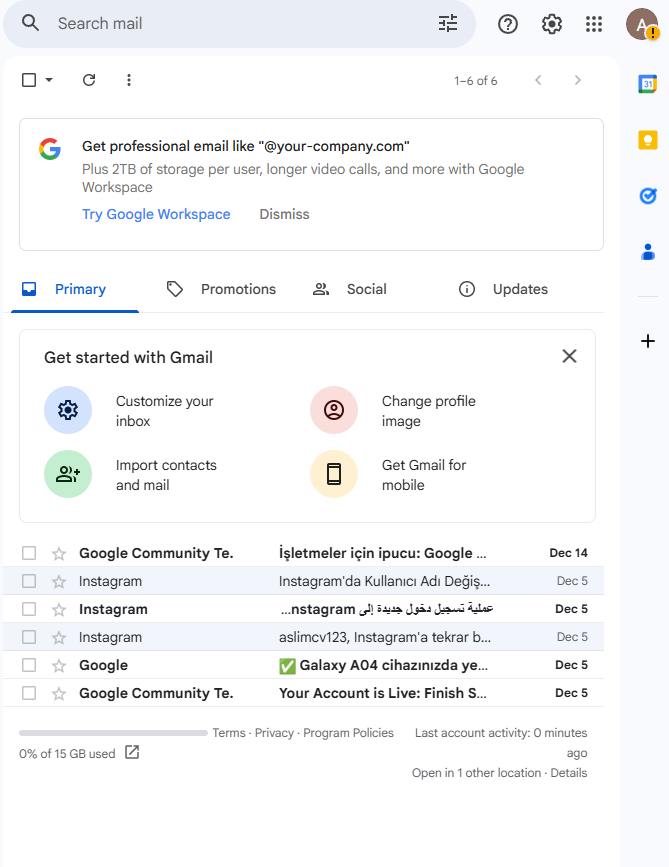
Task: Open the Terms link
Action: pos(229,733)
